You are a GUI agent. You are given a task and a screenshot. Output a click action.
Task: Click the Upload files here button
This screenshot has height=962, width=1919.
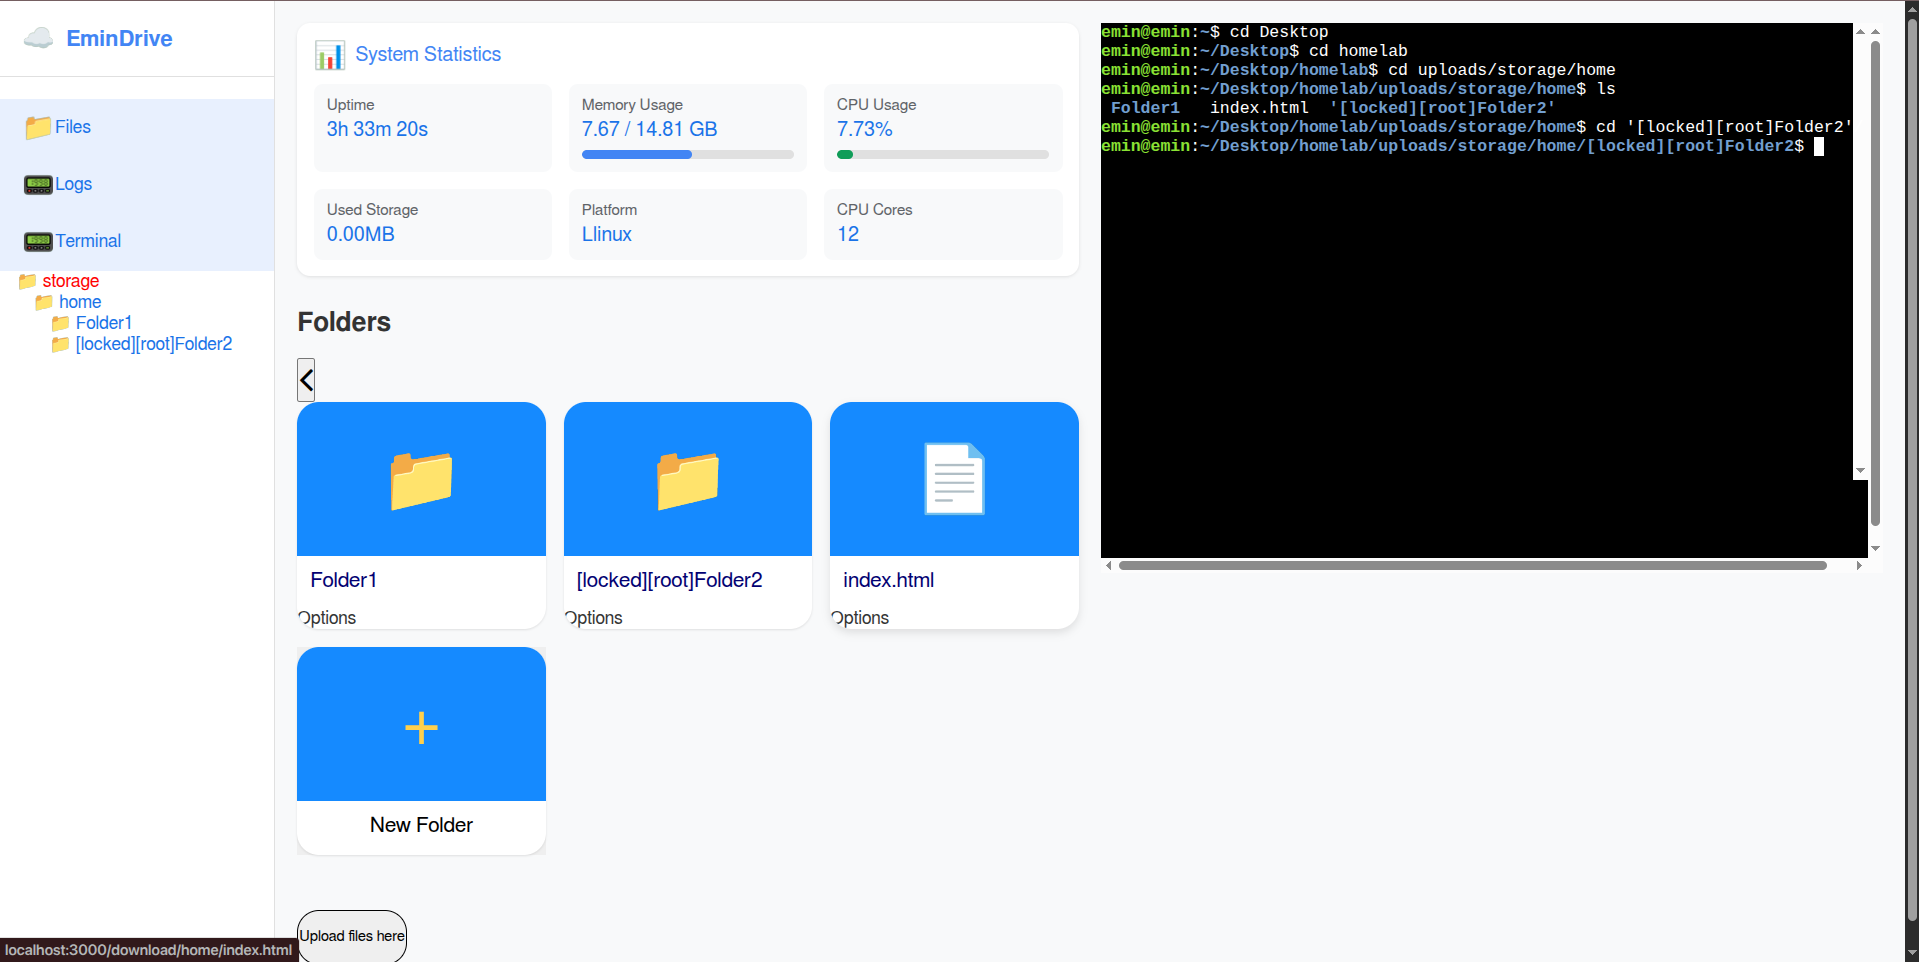(x=352, y=936)
